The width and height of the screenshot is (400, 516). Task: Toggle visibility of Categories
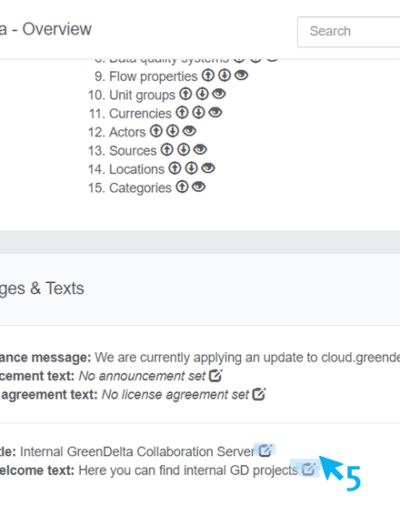(199, 187)
